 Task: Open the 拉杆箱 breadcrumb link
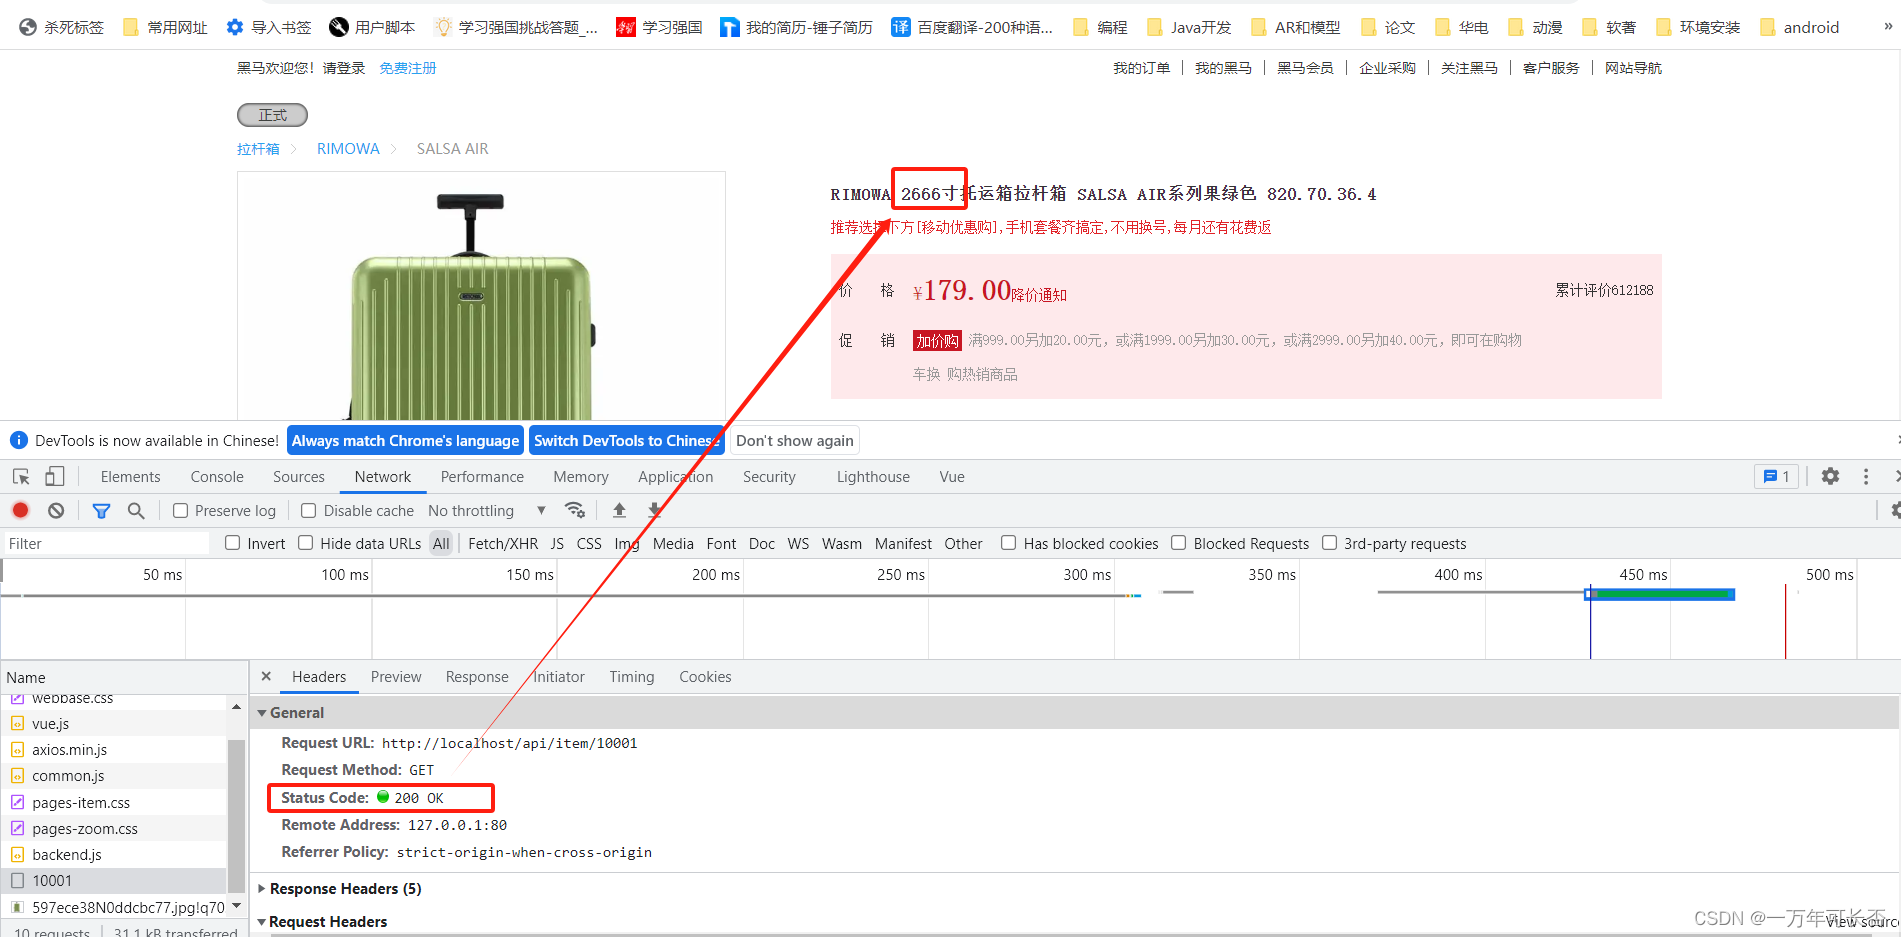pyautogui.click(x=258, y=148)
